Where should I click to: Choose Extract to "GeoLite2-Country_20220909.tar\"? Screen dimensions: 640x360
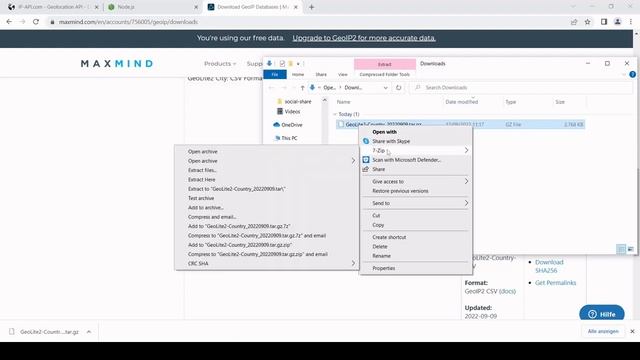click(237, 189)
